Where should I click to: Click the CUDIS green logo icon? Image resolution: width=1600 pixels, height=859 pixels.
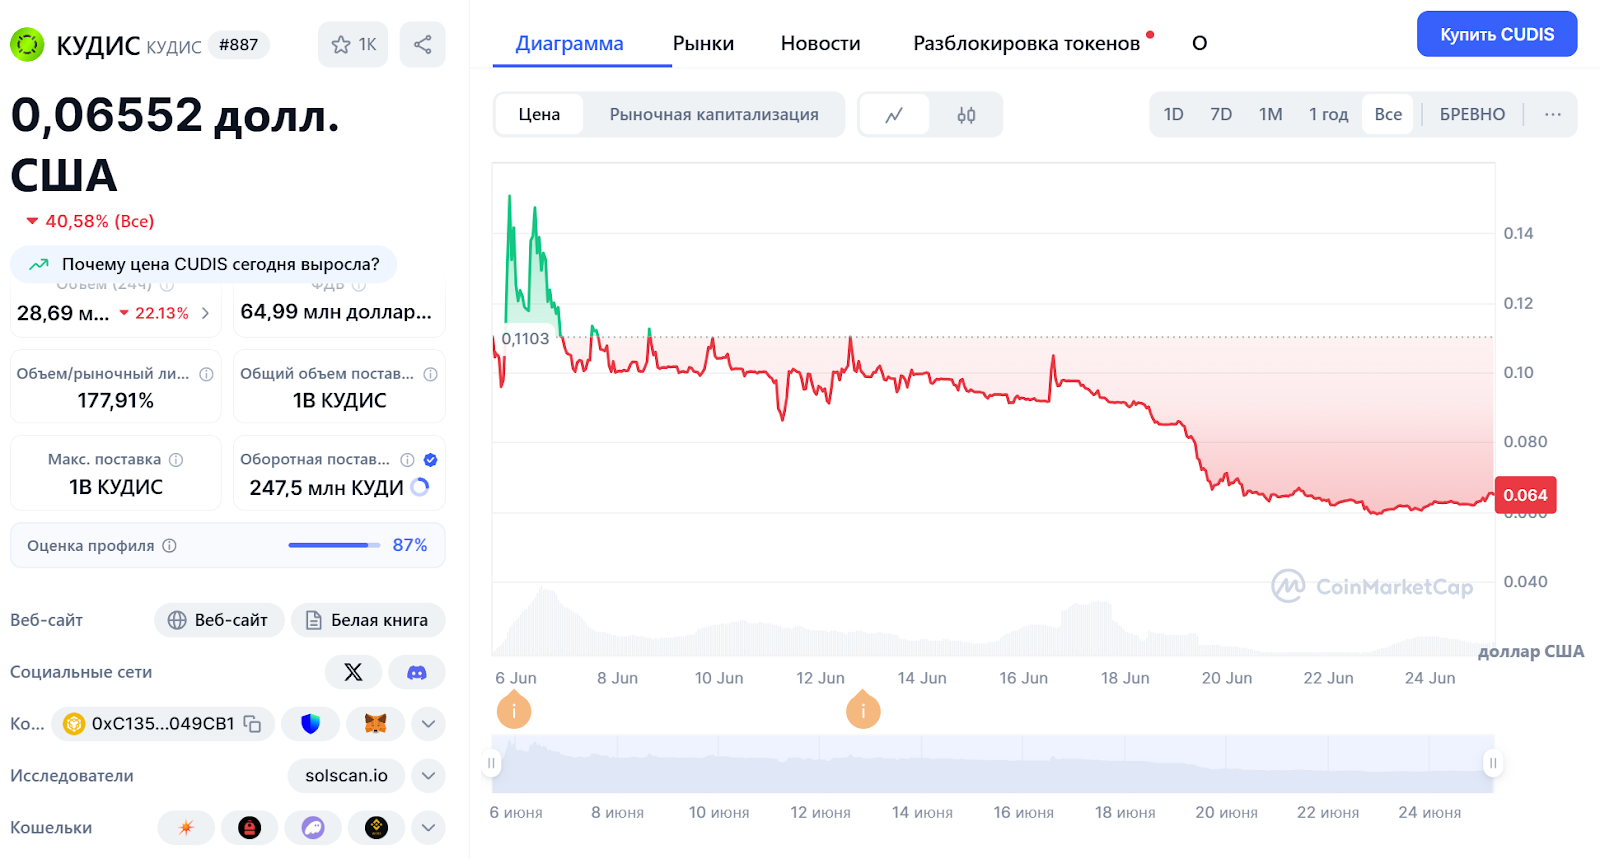(x=27, y=44)
